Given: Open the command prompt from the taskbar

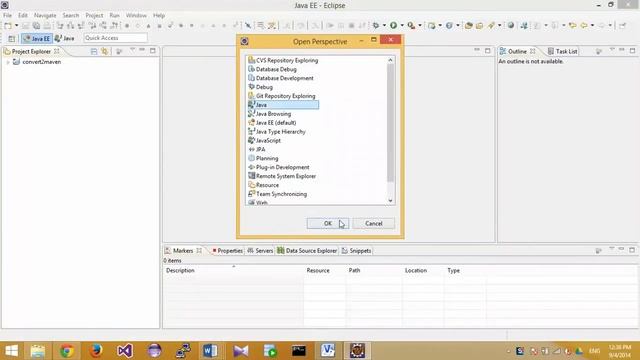Looking at the screenshot, I should (x=299, y=351).
